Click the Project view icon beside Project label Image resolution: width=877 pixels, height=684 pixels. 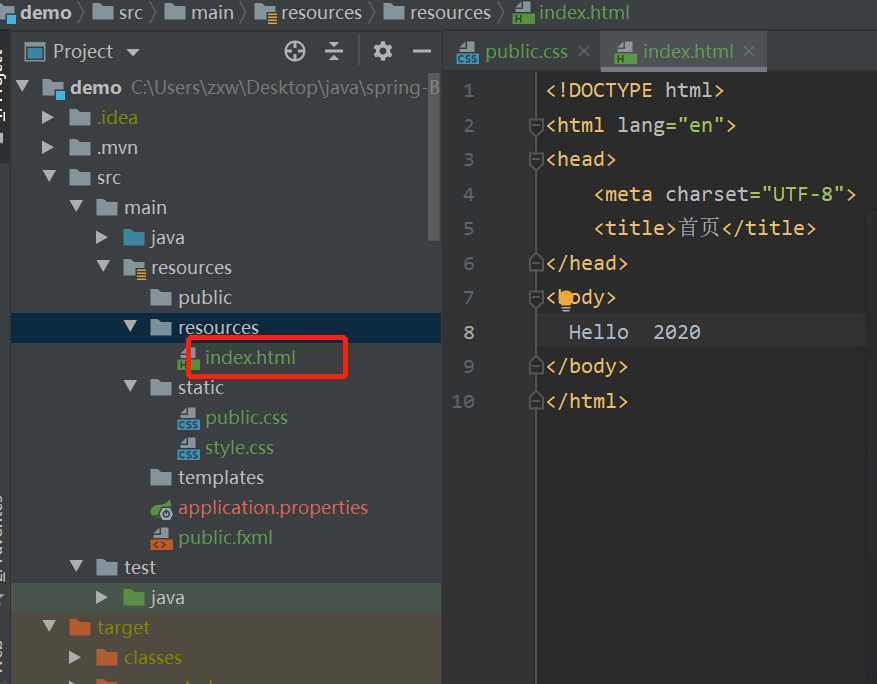[35, 52]
